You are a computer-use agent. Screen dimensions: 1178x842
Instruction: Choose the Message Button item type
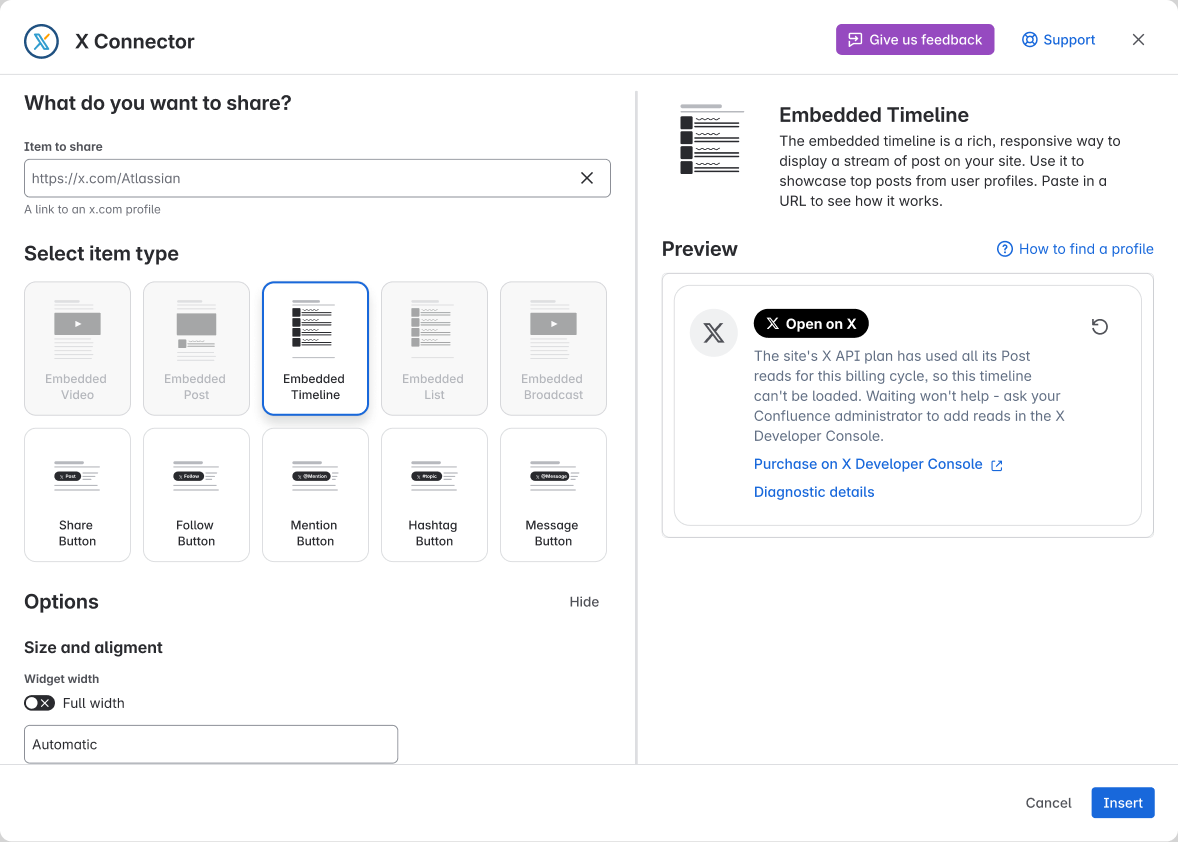pos(553,495)
